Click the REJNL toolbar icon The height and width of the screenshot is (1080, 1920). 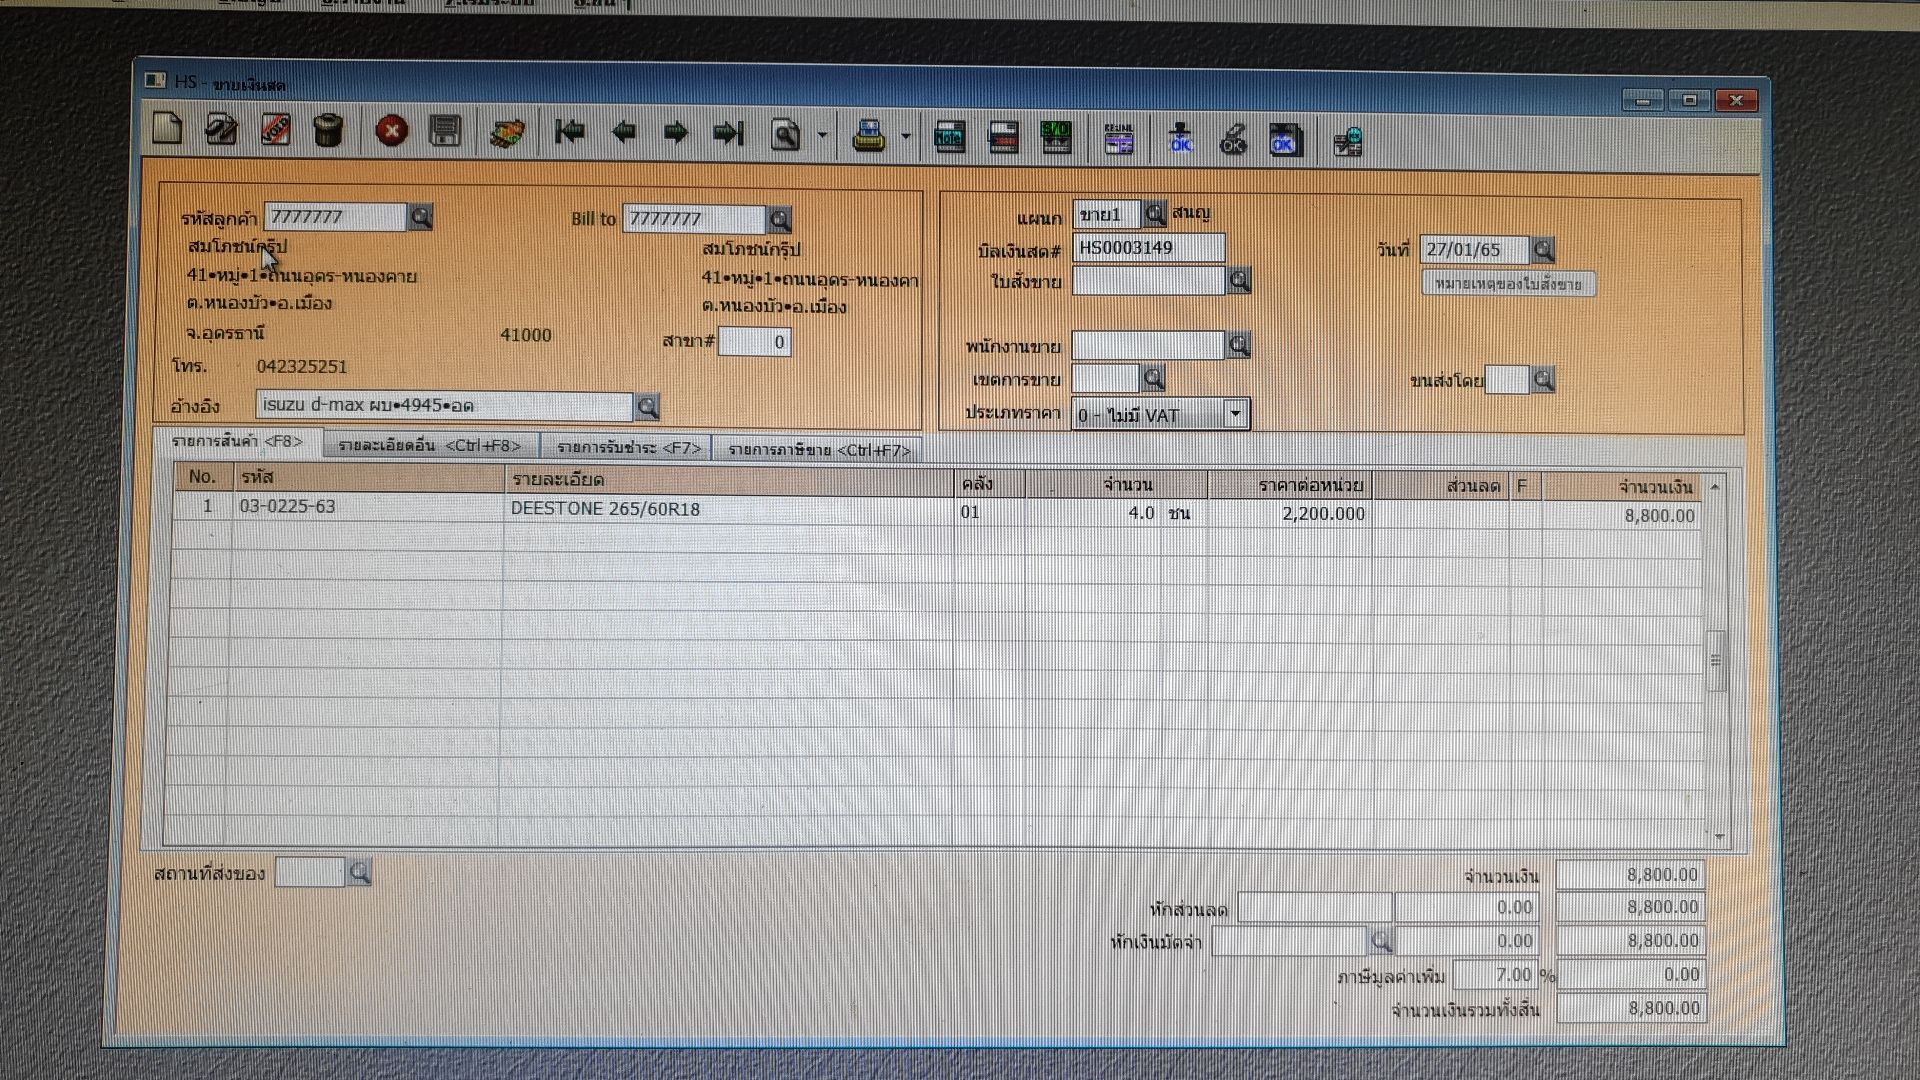[x=1118, y=140]
